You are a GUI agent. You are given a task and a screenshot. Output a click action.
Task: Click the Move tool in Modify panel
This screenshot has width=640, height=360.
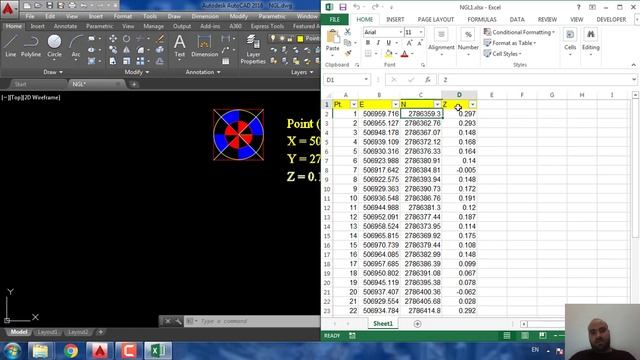pos(113,39)
